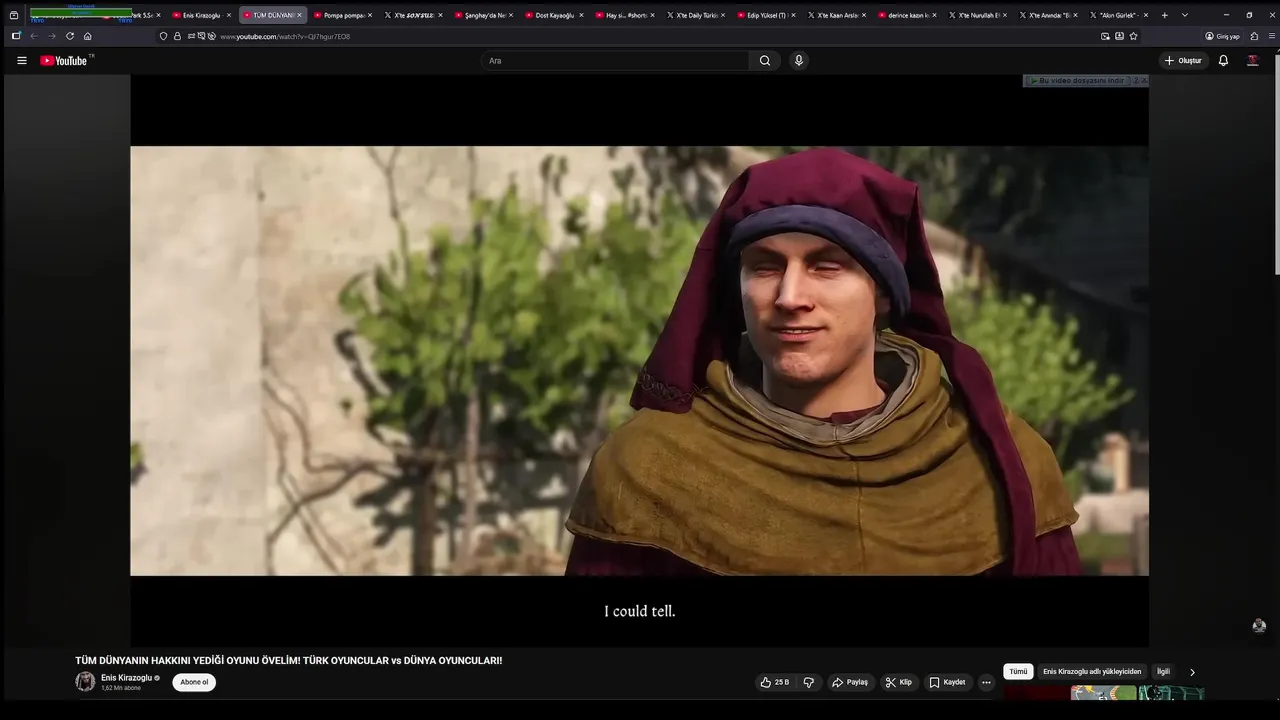Close the 'X'te Kaan Arslan' tab
1280x720 pixels.
click(x=864, y=15)
